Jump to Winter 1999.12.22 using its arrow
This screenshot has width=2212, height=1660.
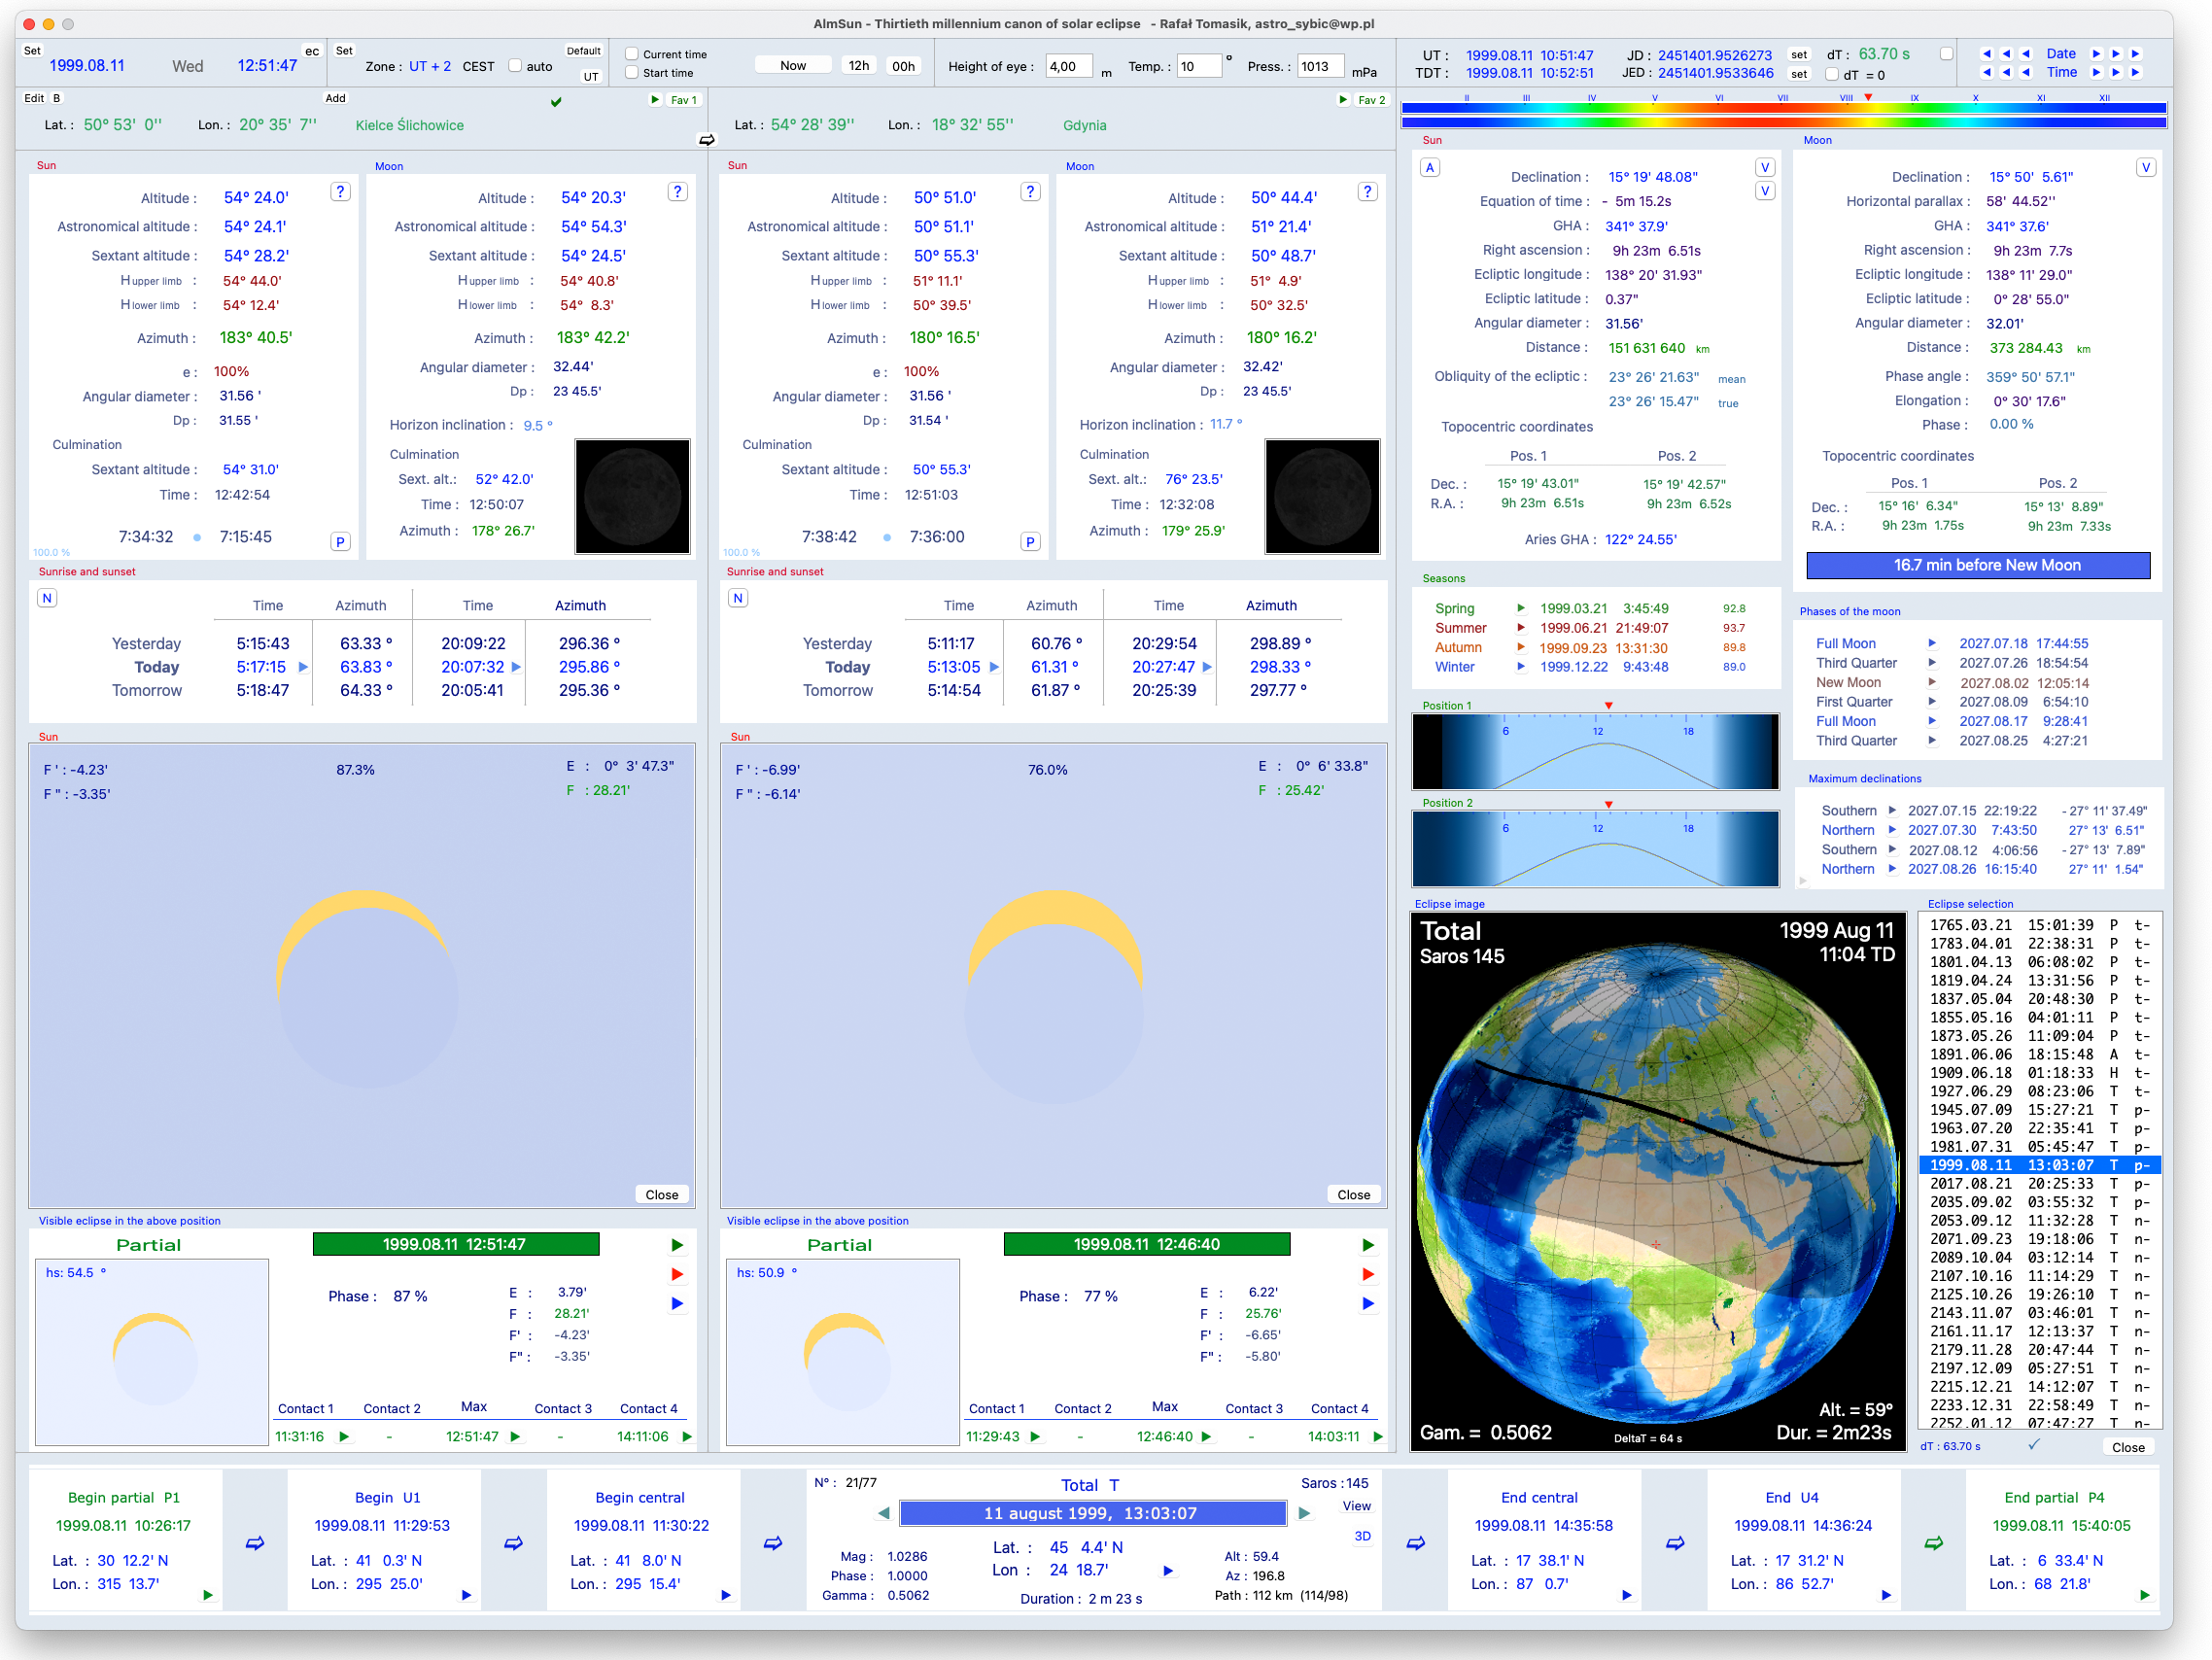click(x=1520, y=667)
